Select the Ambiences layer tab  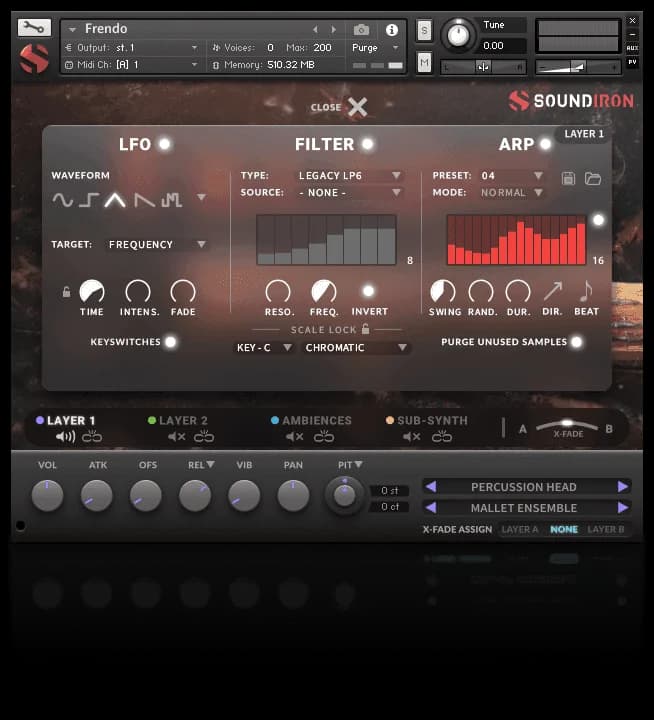tap(315, 421)
